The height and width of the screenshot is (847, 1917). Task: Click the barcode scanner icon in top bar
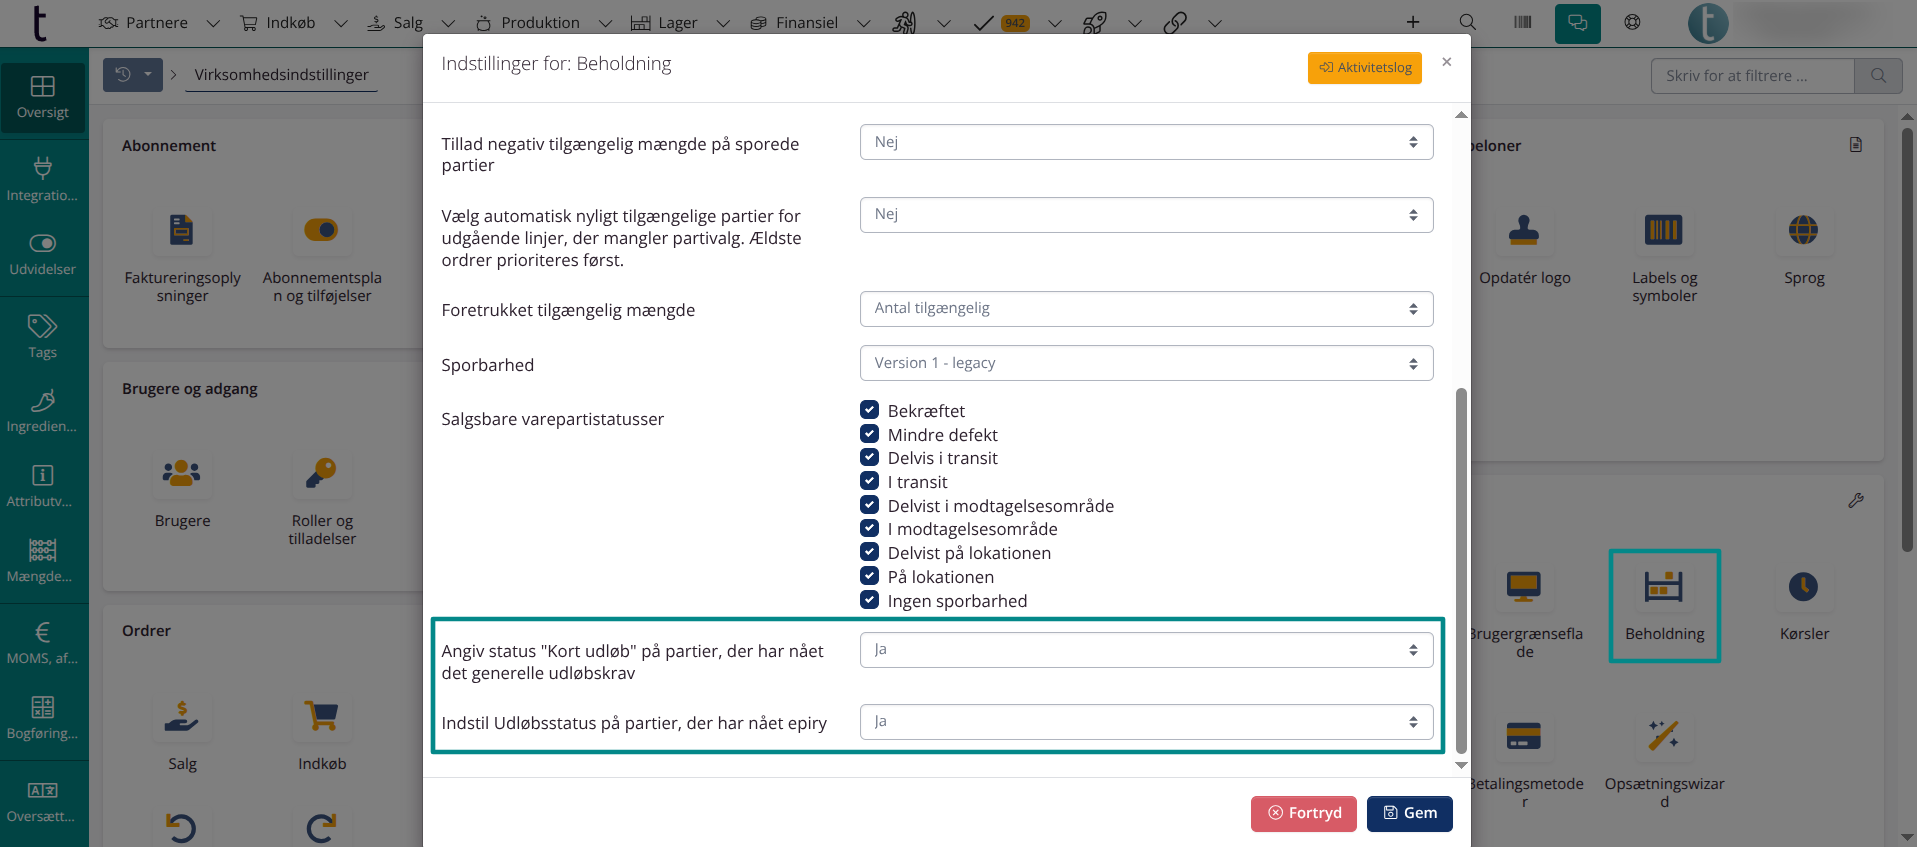click(x=1522, y=22)
